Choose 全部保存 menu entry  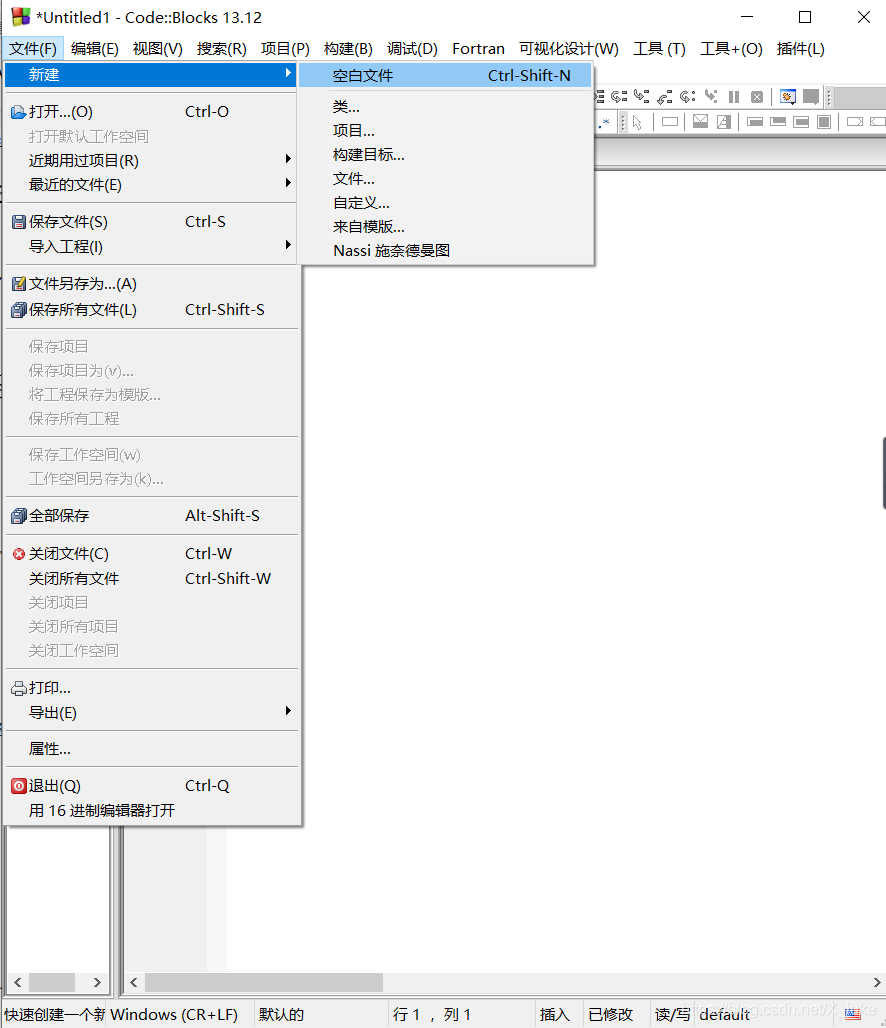(151, 515)
